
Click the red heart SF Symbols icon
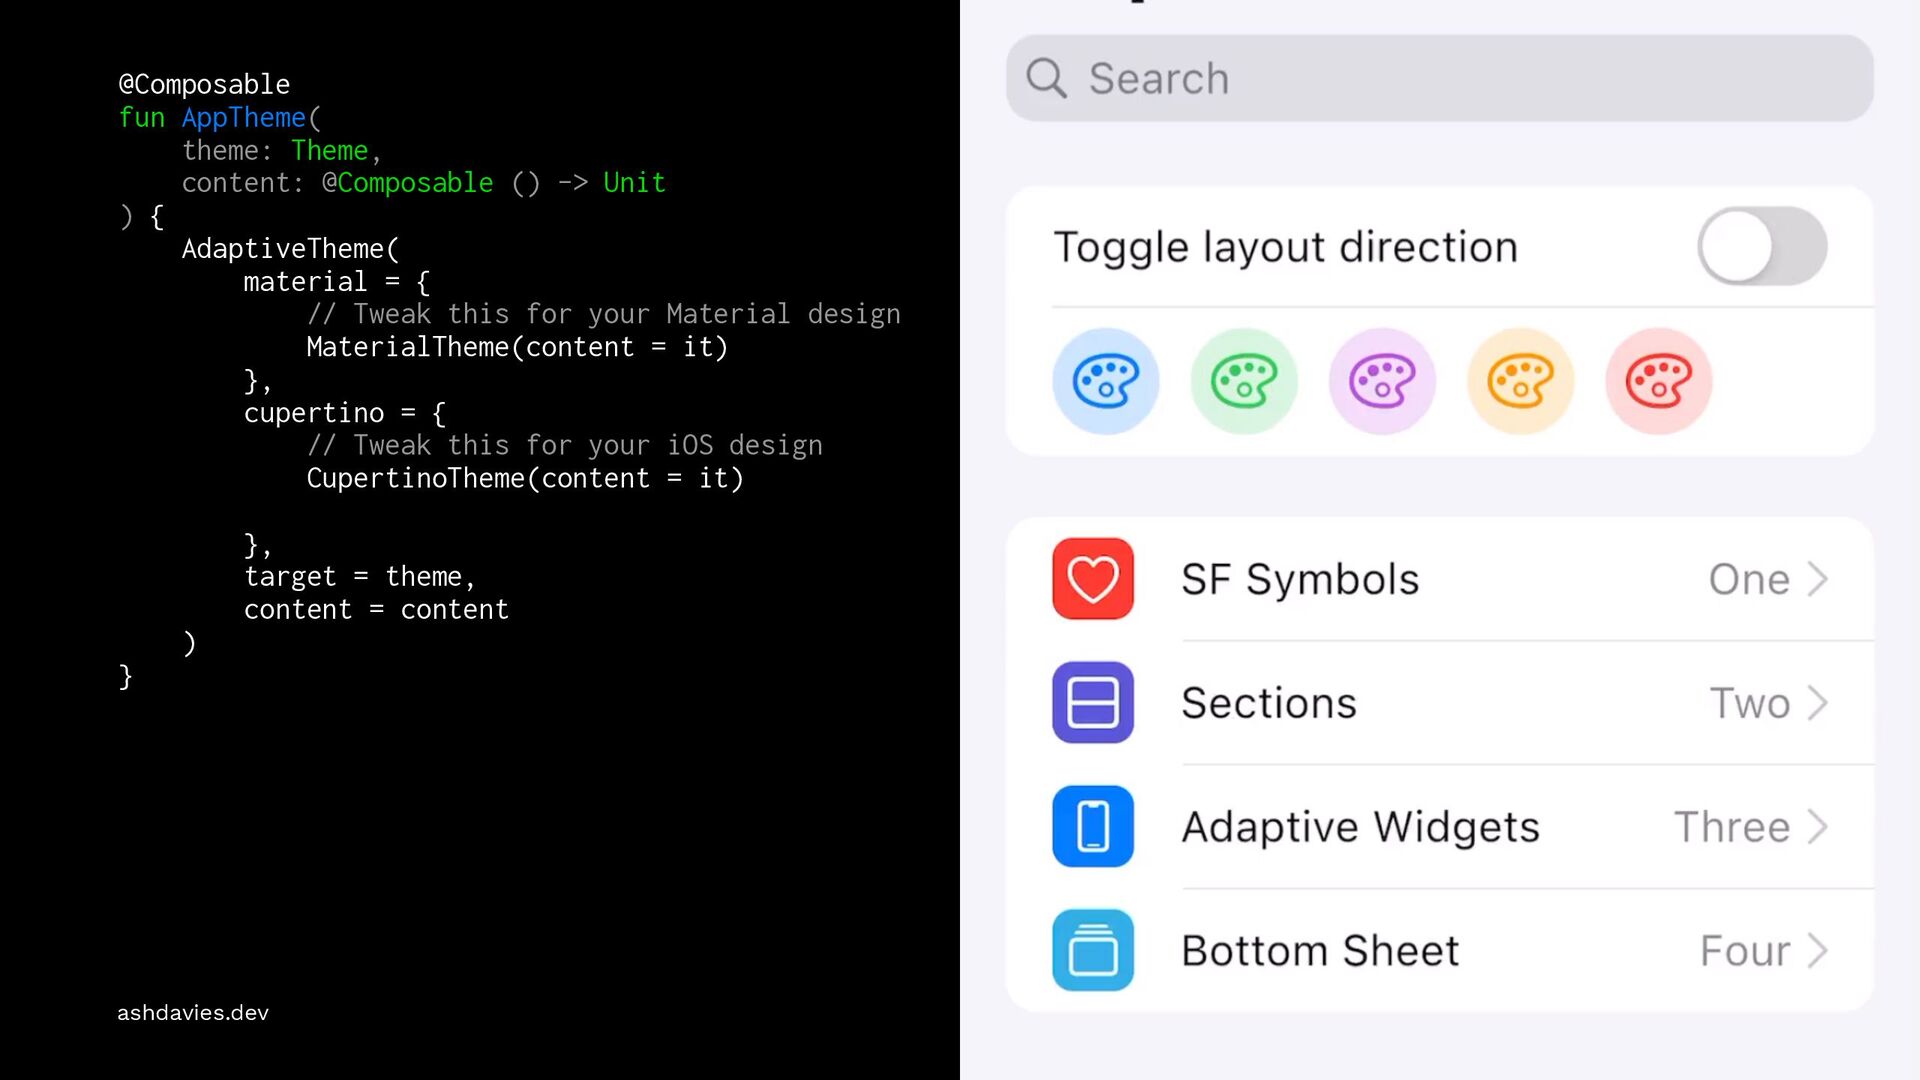1092,579
